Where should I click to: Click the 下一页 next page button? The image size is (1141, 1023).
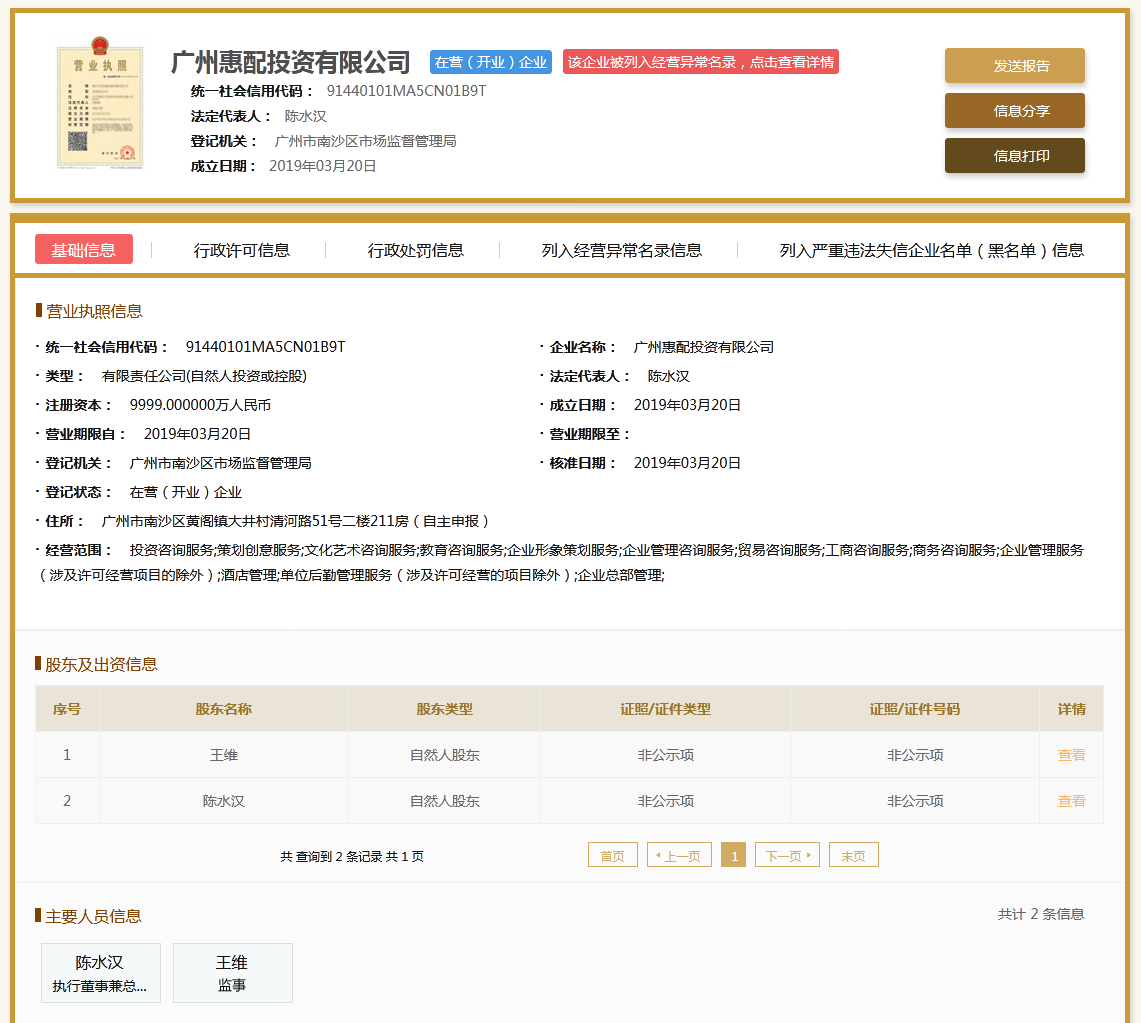point(787,856)
